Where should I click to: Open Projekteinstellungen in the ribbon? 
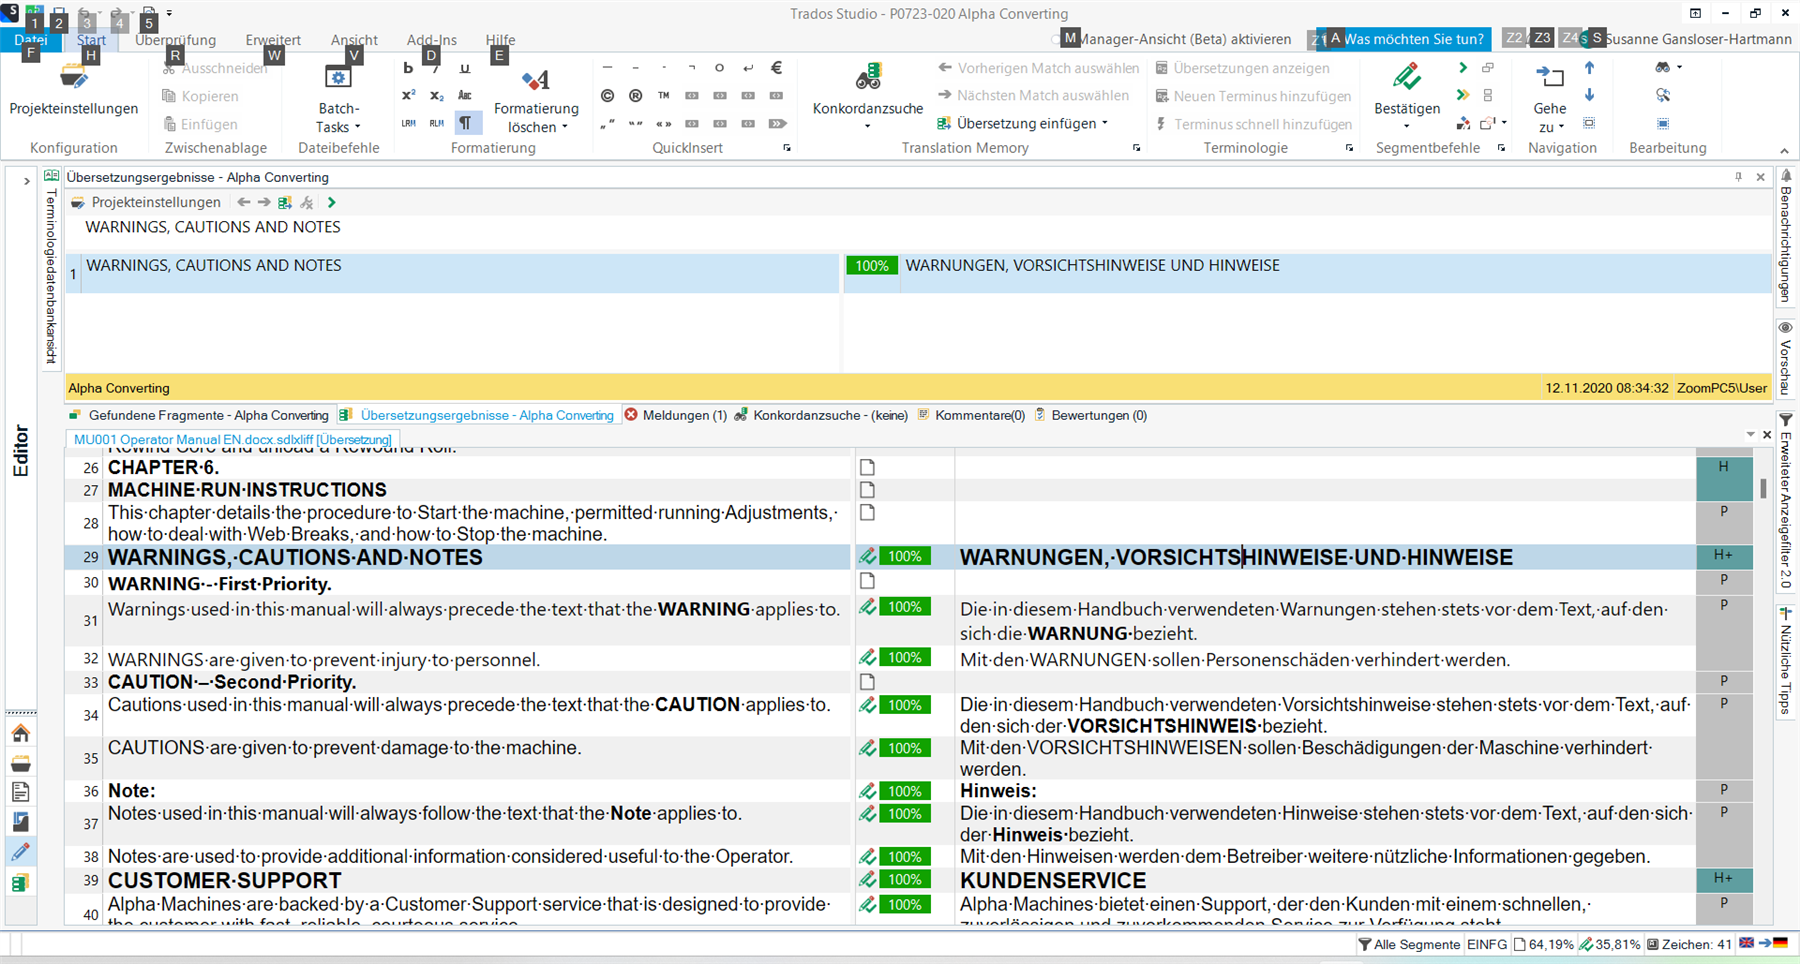point(74,92)
